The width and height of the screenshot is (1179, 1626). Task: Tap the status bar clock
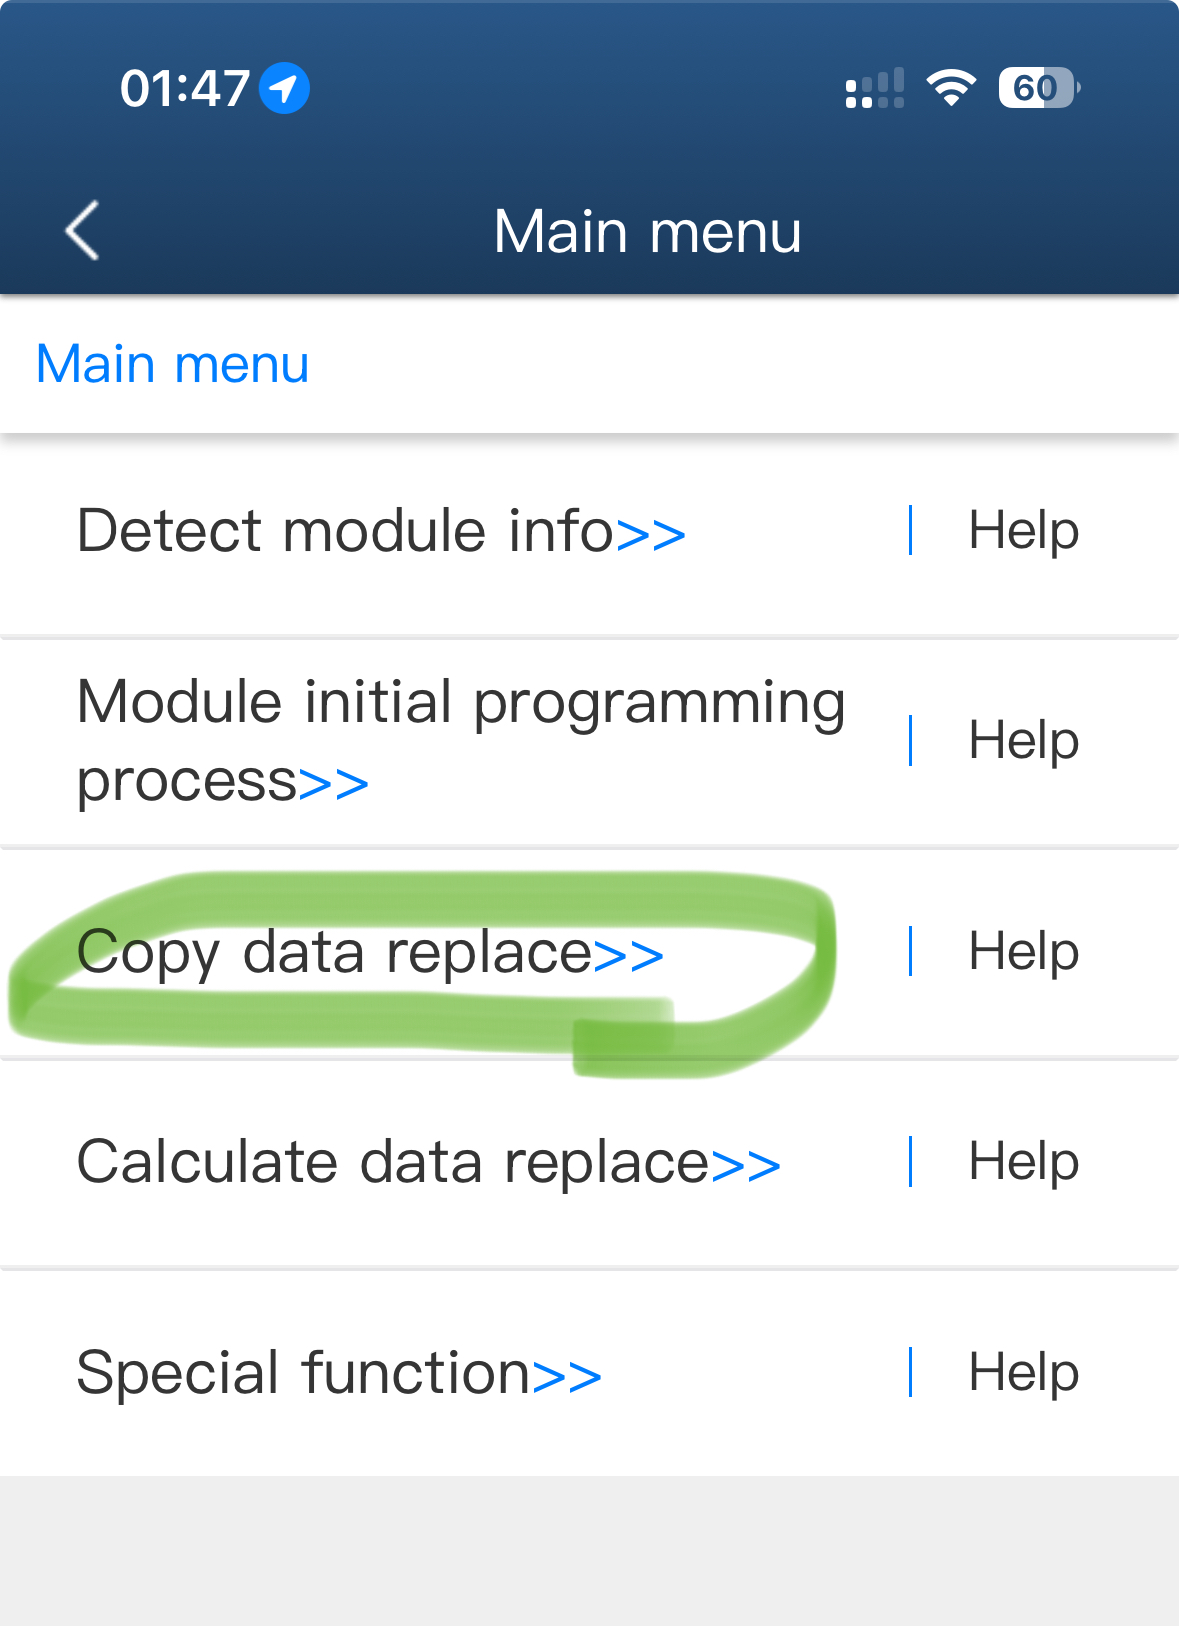point(185,88)
